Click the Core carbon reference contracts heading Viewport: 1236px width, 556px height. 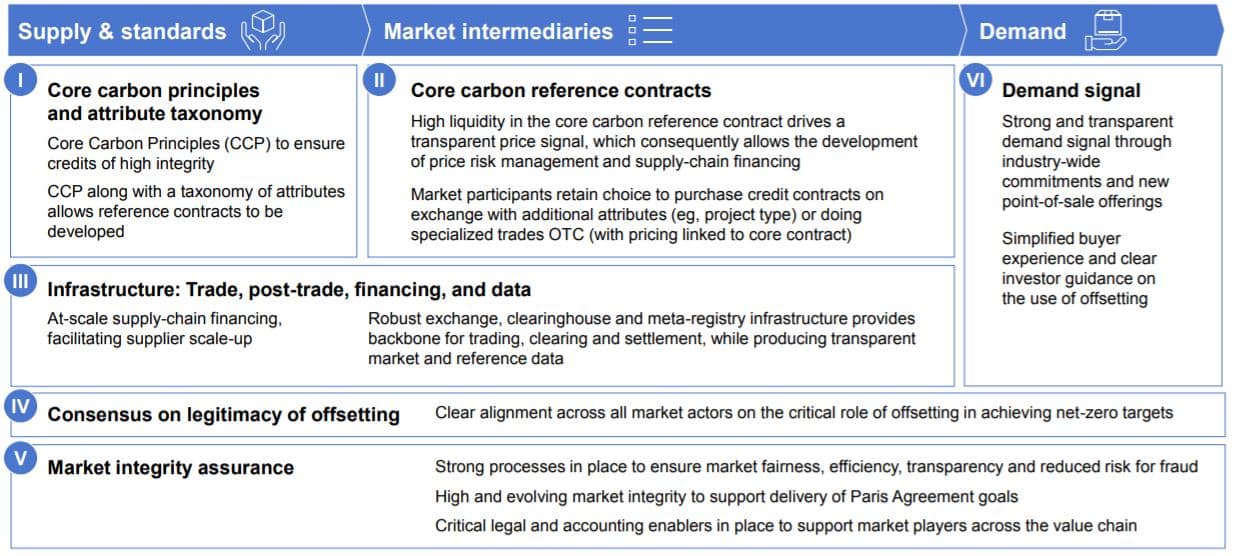(x=561, y=90)
